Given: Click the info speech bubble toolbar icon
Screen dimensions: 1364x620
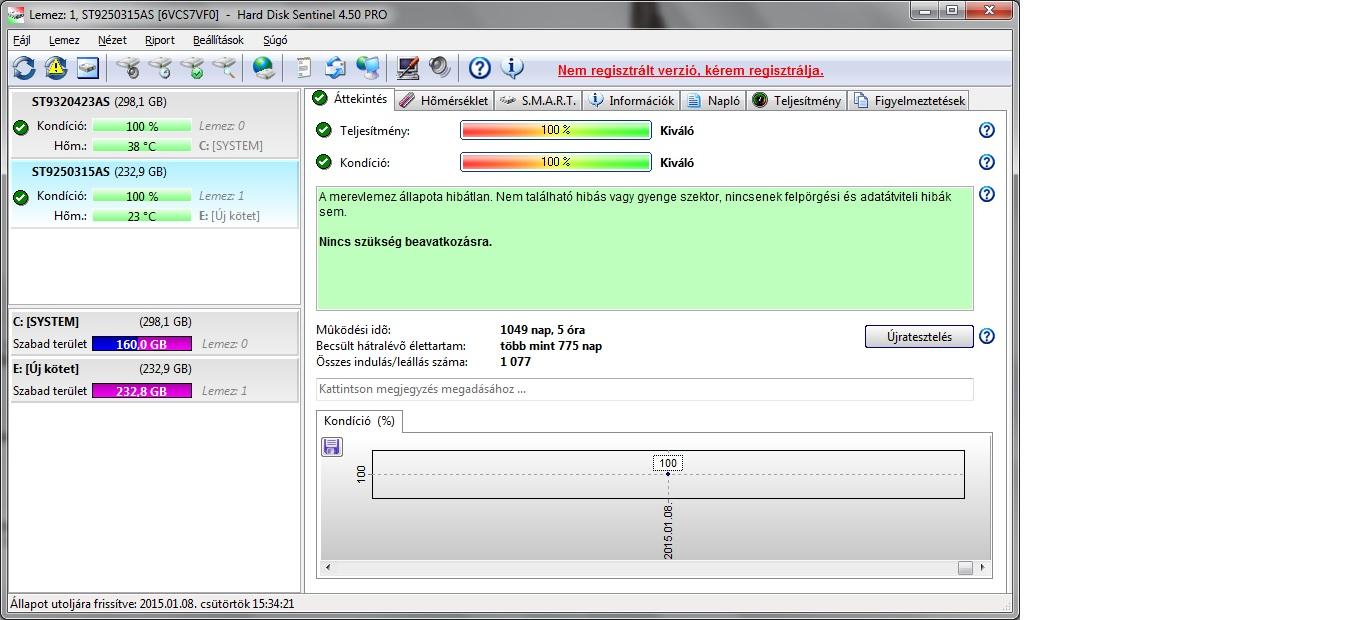Looking at the screenshot, I should (512, 68).
